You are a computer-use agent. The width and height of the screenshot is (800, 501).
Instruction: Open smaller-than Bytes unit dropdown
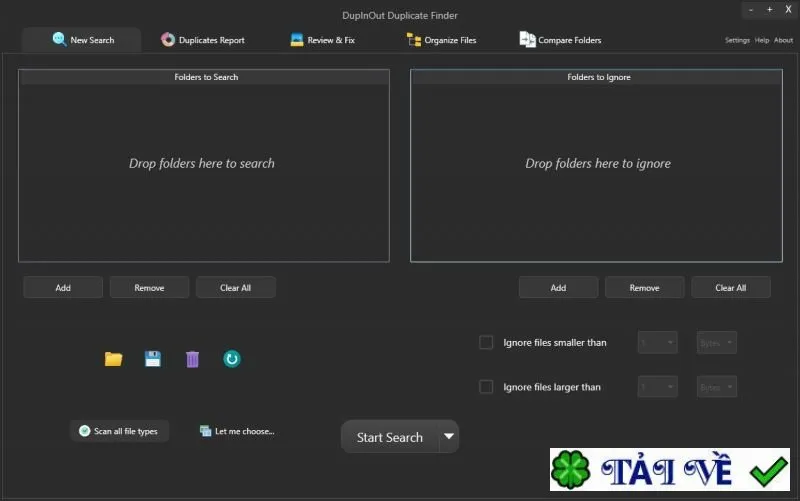[717, 342]
